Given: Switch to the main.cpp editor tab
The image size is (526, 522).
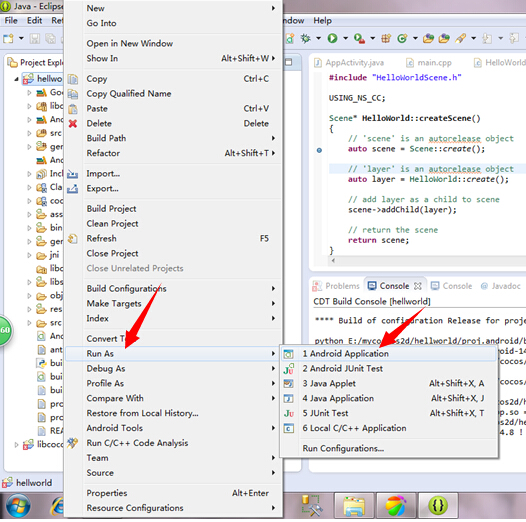Looking at the screenshot, I should point(429,63).
